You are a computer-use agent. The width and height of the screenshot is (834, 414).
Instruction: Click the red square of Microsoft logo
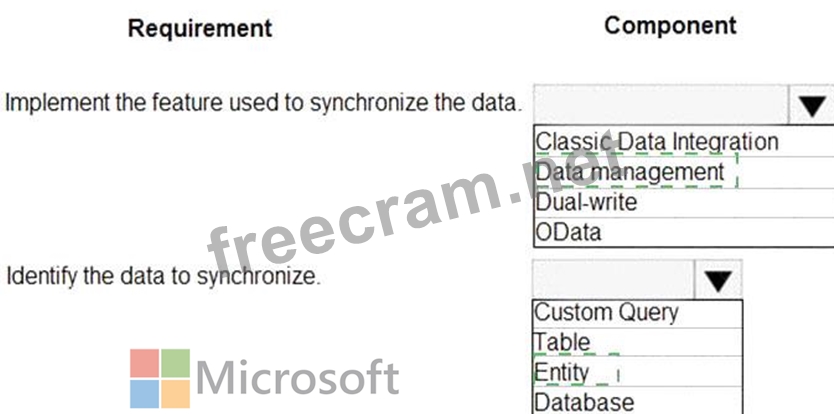(x=144, y=363)
